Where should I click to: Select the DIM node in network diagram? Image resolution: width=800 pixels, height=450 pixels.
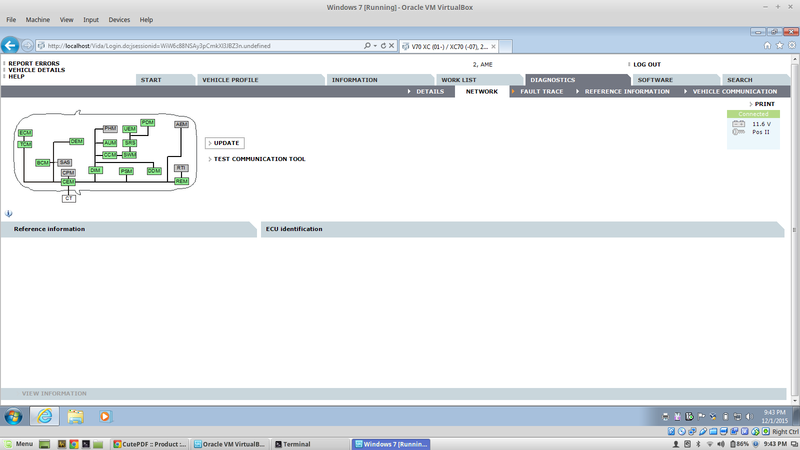click(x=95, y=170)
